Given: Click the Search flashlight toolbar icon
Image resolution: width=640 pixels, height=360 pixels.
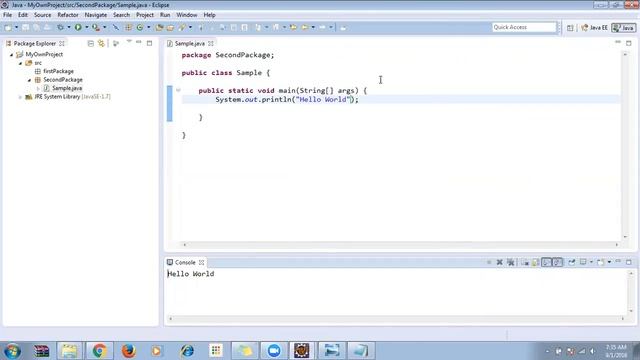Looking at the screenshot, I should [182, 27].
